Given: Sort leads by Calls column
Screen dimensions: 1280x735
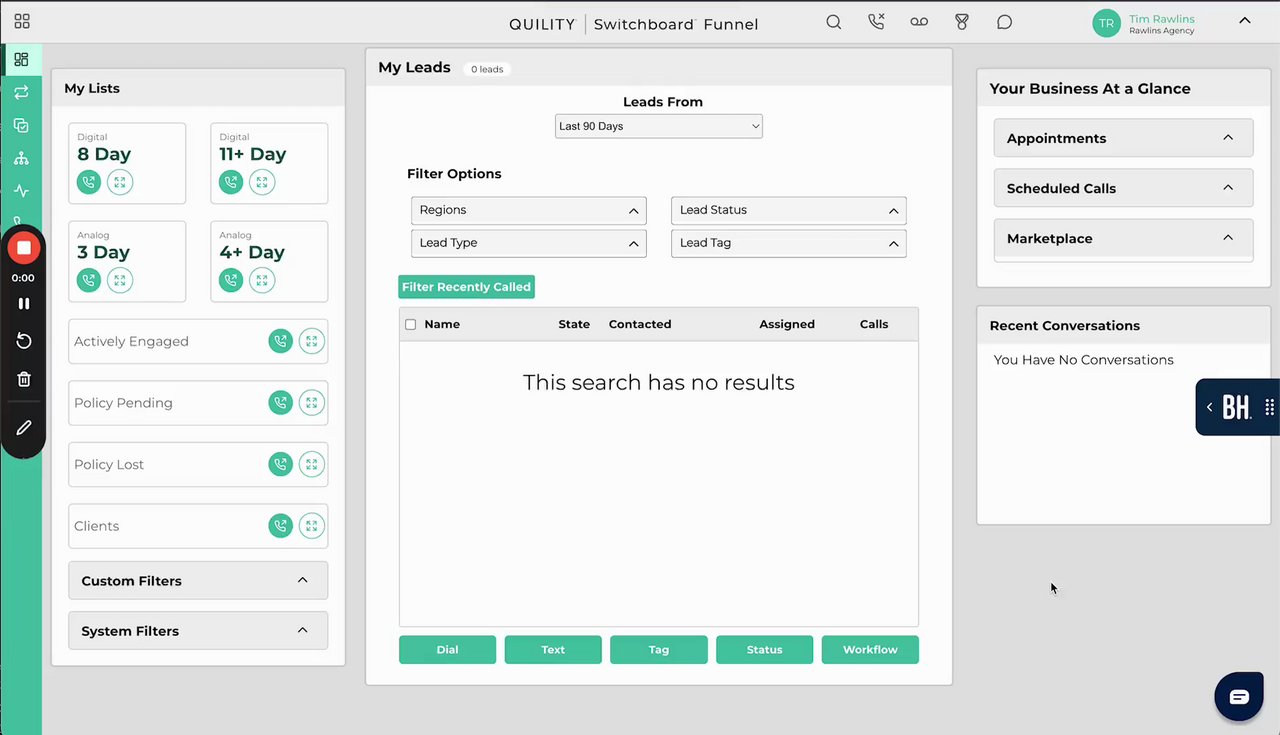Looking at the screenshot, I should pyautogui.click(x=874, y=324).
